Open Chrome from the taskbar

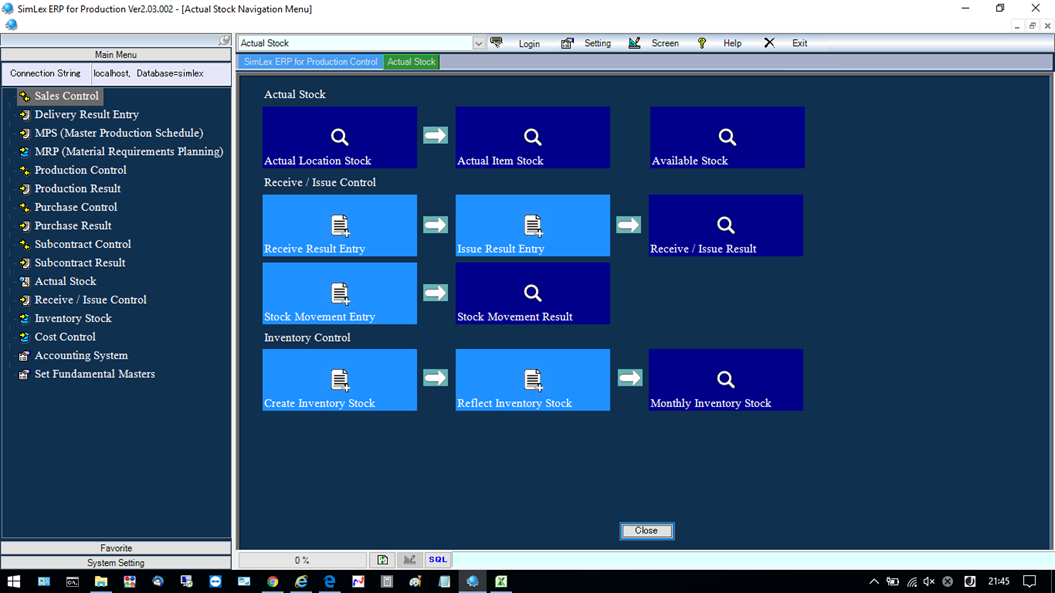(272, 582)
